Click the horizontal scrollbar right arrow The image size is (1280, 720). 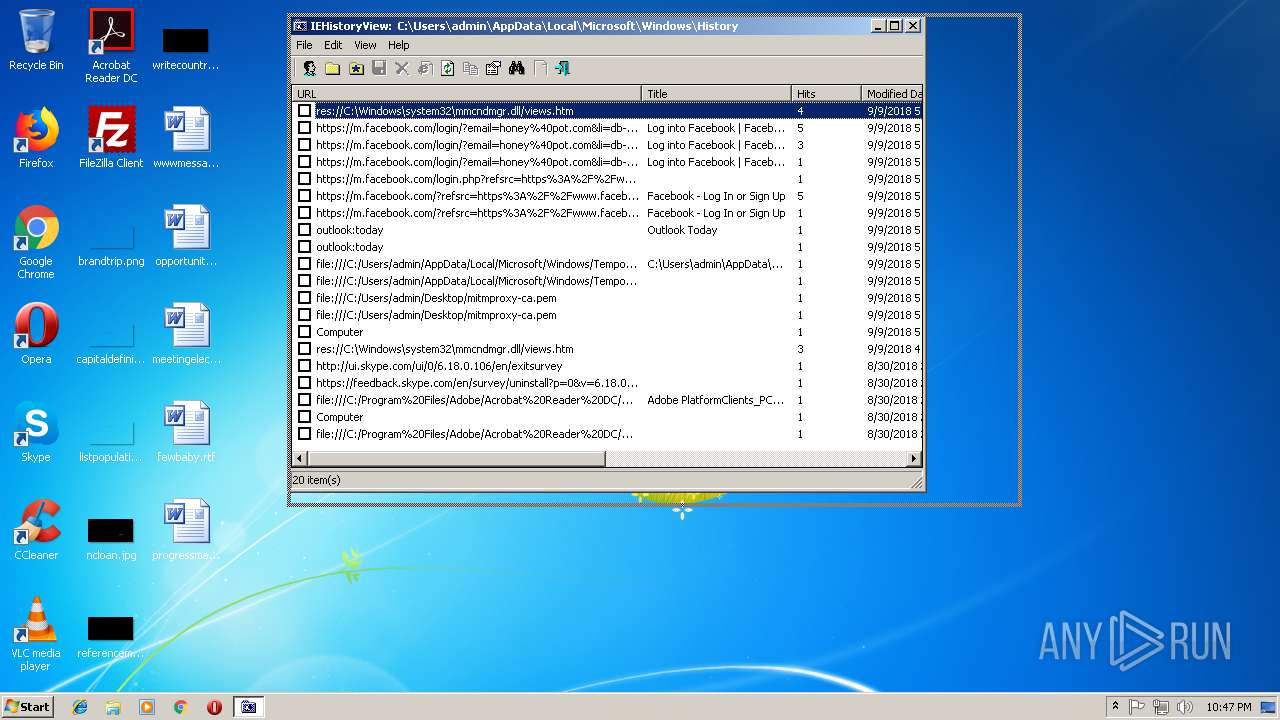click(x=913, y=458)
